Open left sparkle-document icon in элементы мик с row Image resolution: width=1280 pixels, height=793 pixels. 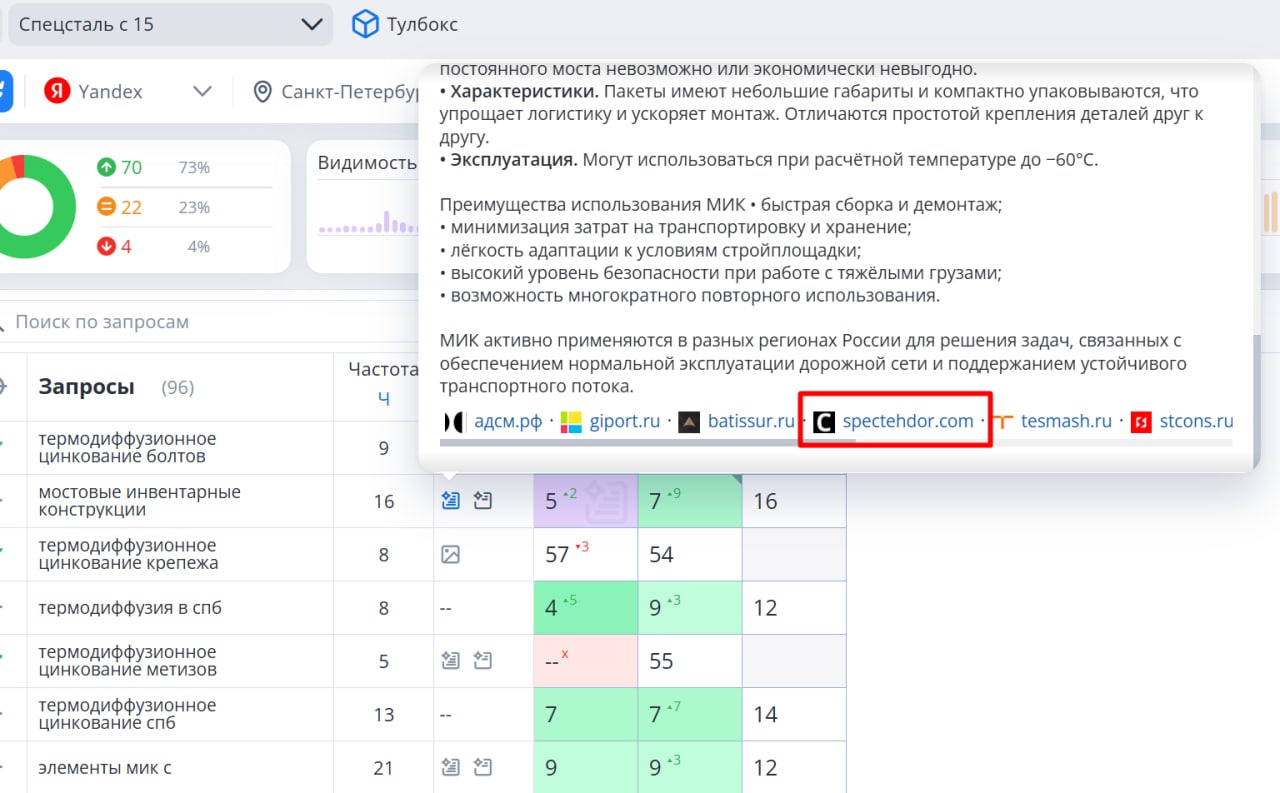pyautogui.click(x=450, y=767)
